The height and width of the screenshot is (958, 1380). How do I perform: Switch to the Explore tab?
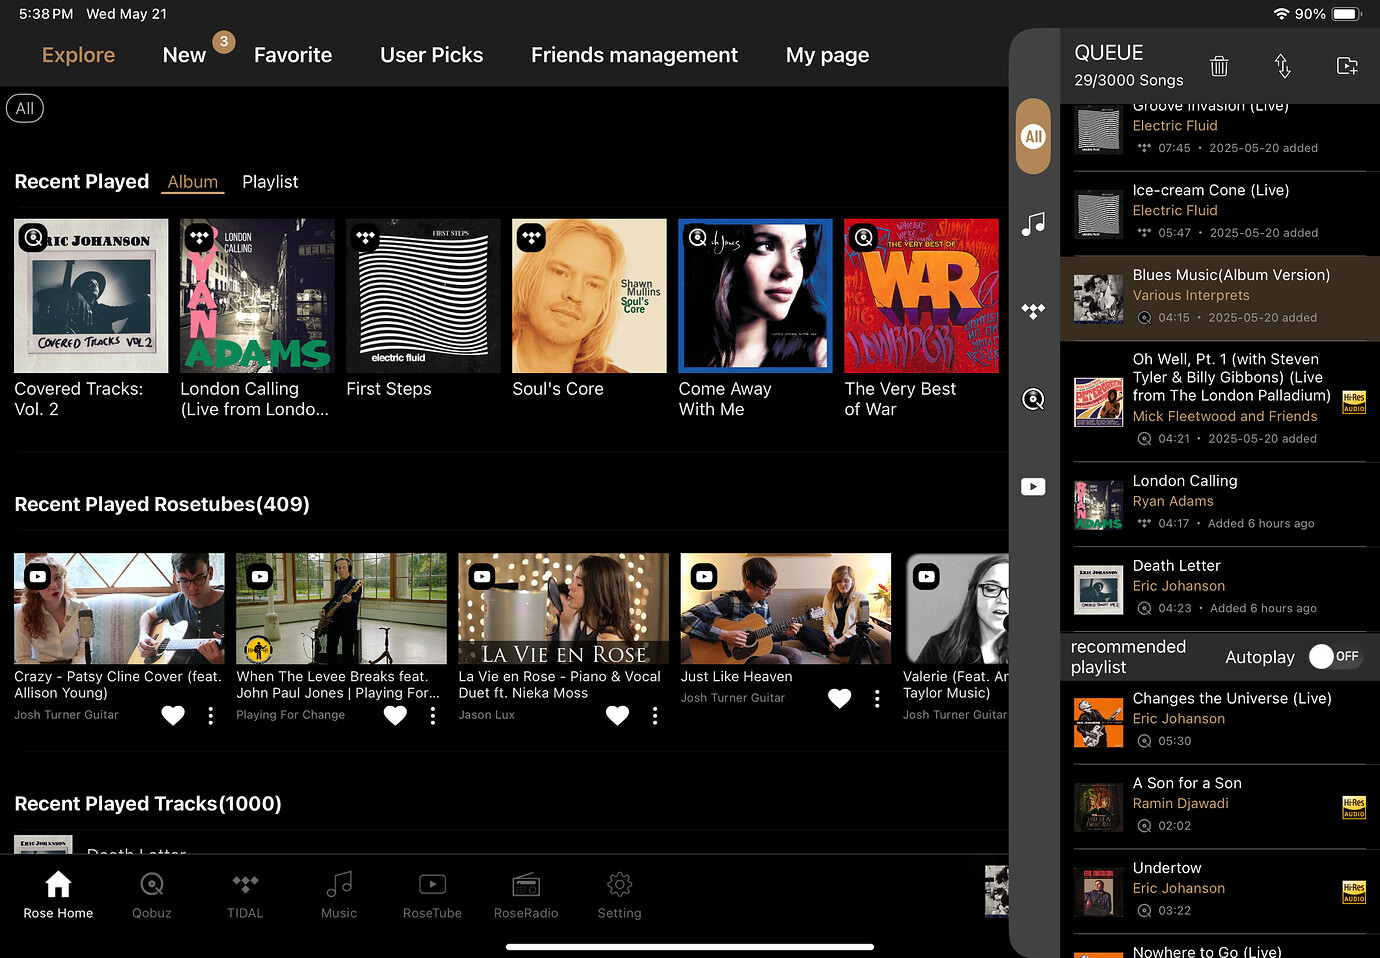pos(78,55)
